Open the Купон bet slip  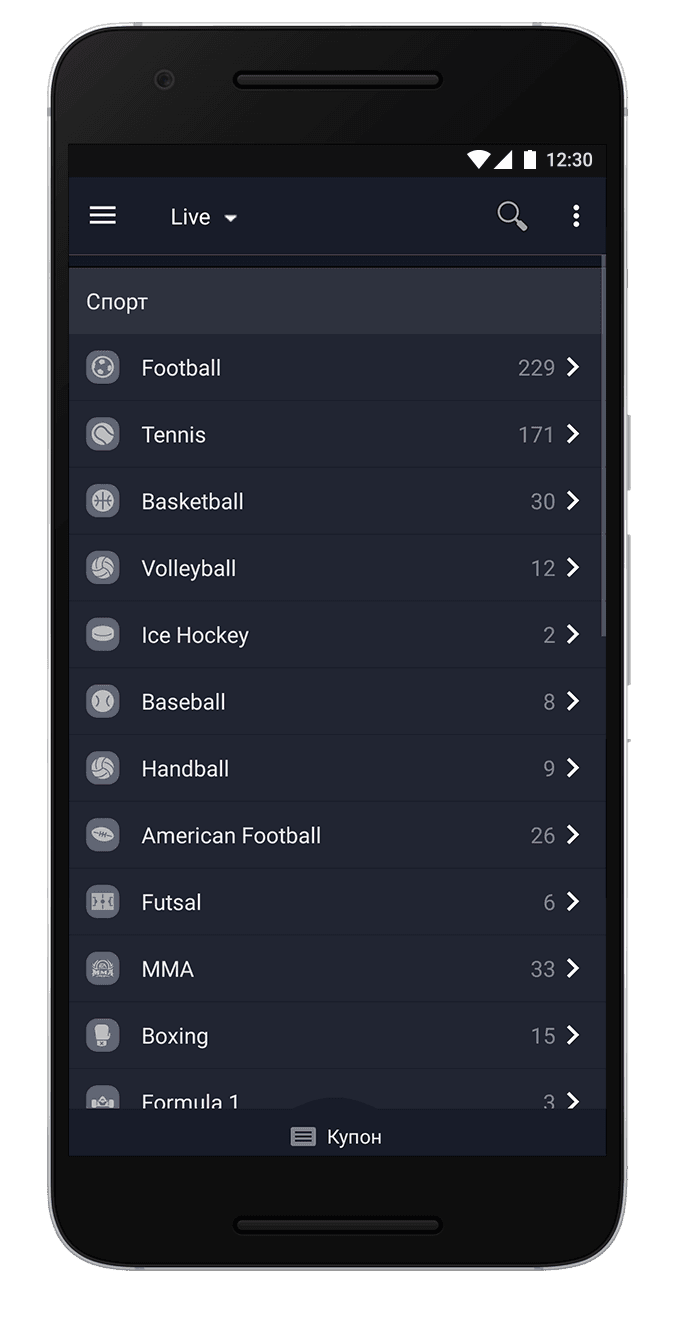pyautogui.click(x=337, y=1137)
